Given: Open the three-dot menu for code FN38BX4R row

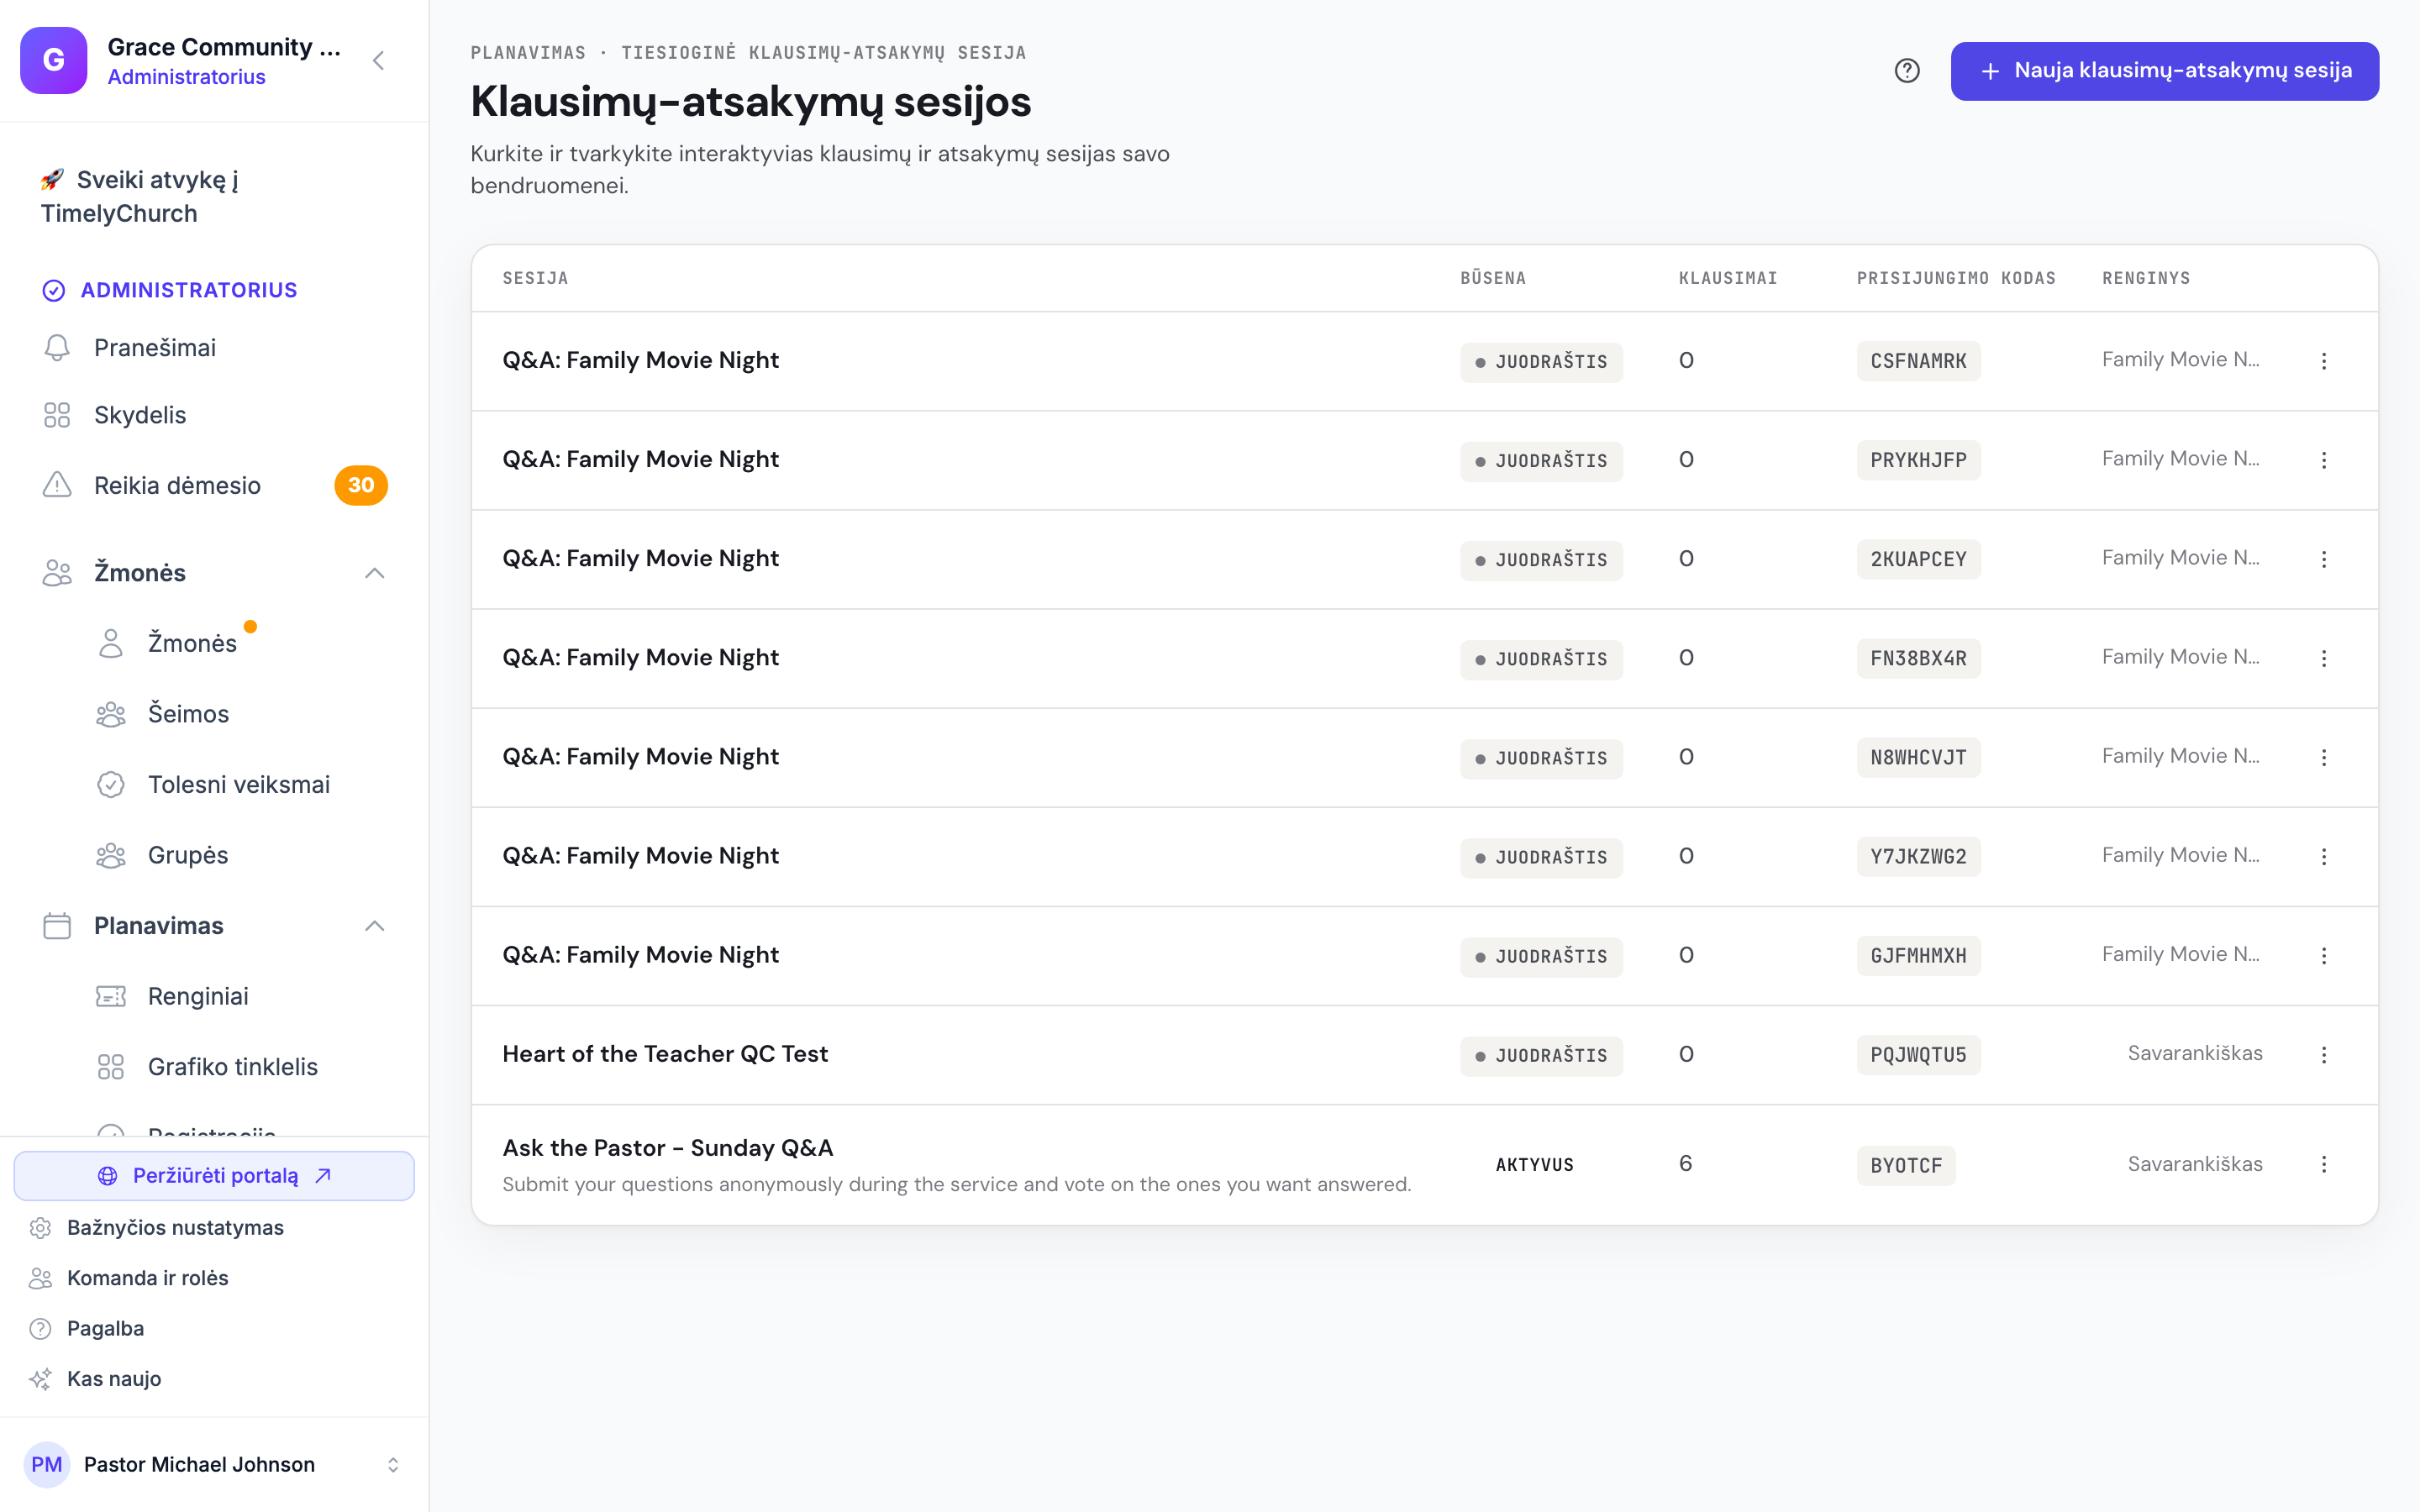Looking at the screenshot, I should pyautogui.click(x=2324, y=658).
